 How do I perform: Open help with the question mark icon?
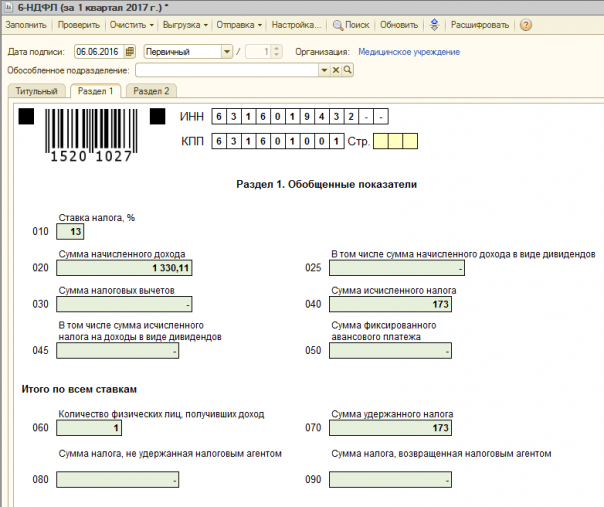point(526,24)
